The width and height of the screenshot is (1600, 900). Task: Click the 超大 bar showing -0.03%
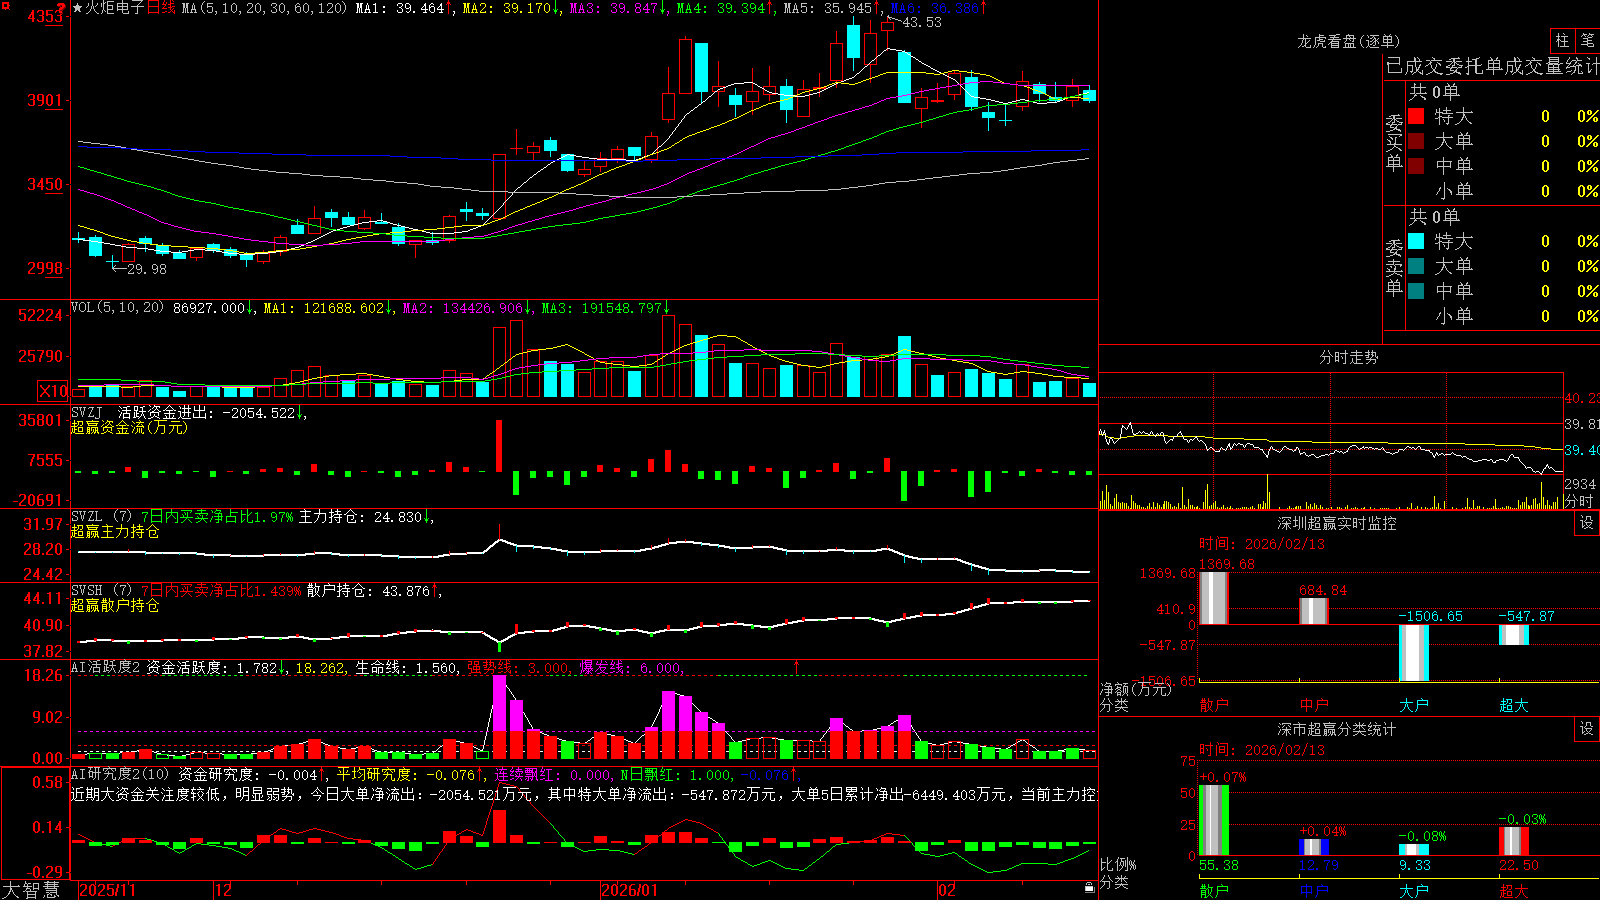[1514, 841]
